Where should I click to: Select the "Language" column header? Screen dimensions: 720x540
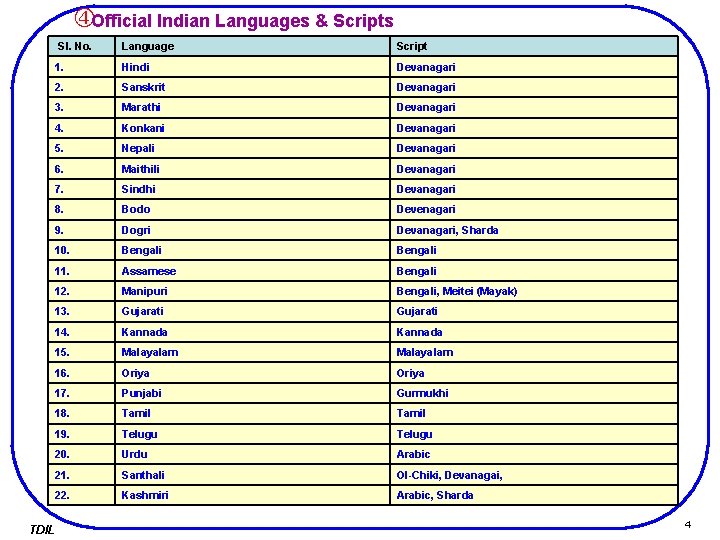click(252, 46)
